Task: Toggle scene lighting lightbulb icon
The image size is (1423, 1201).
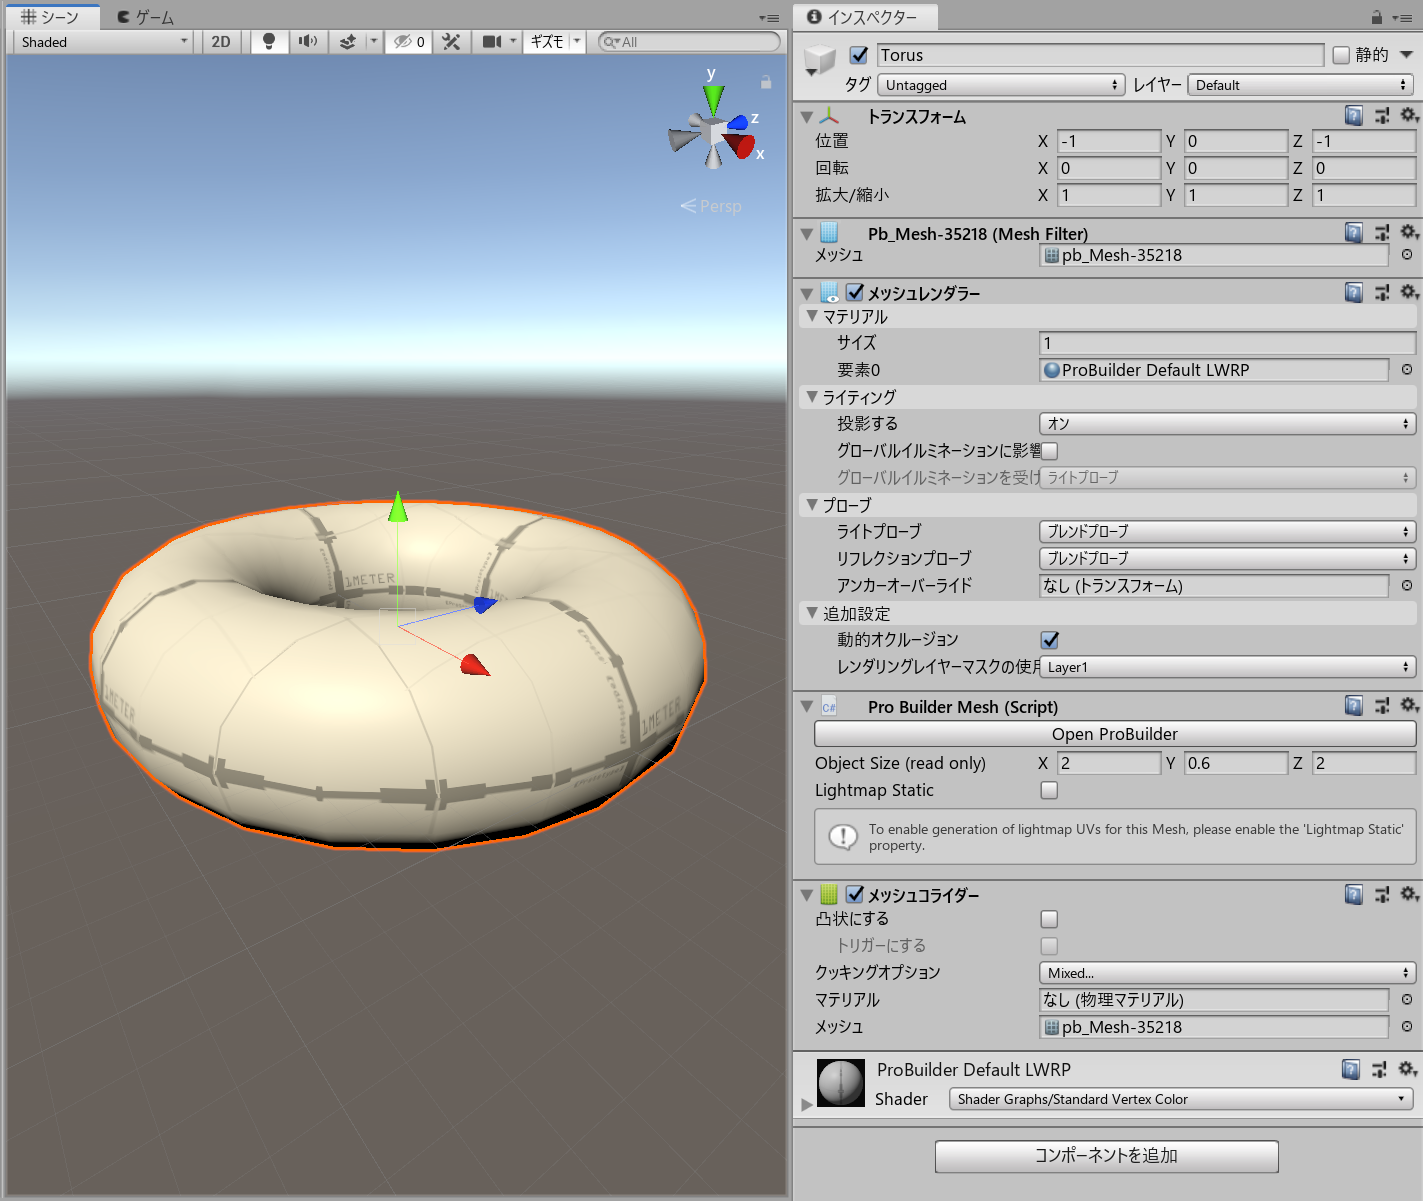Action: (x=268, y=41)
